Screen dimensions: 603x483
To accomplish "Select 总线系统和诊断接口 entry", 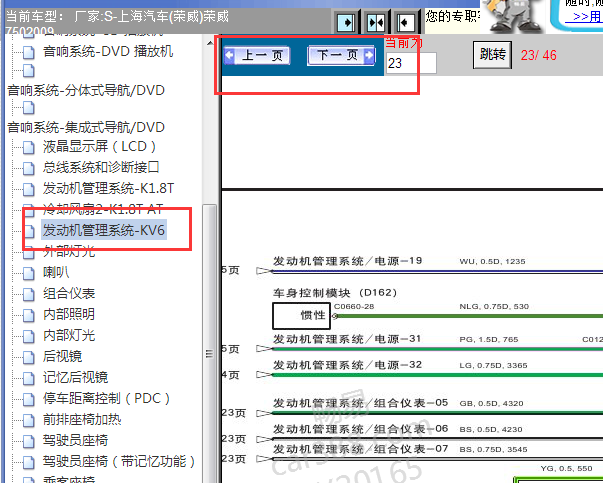I will click(x=101, y=167).
